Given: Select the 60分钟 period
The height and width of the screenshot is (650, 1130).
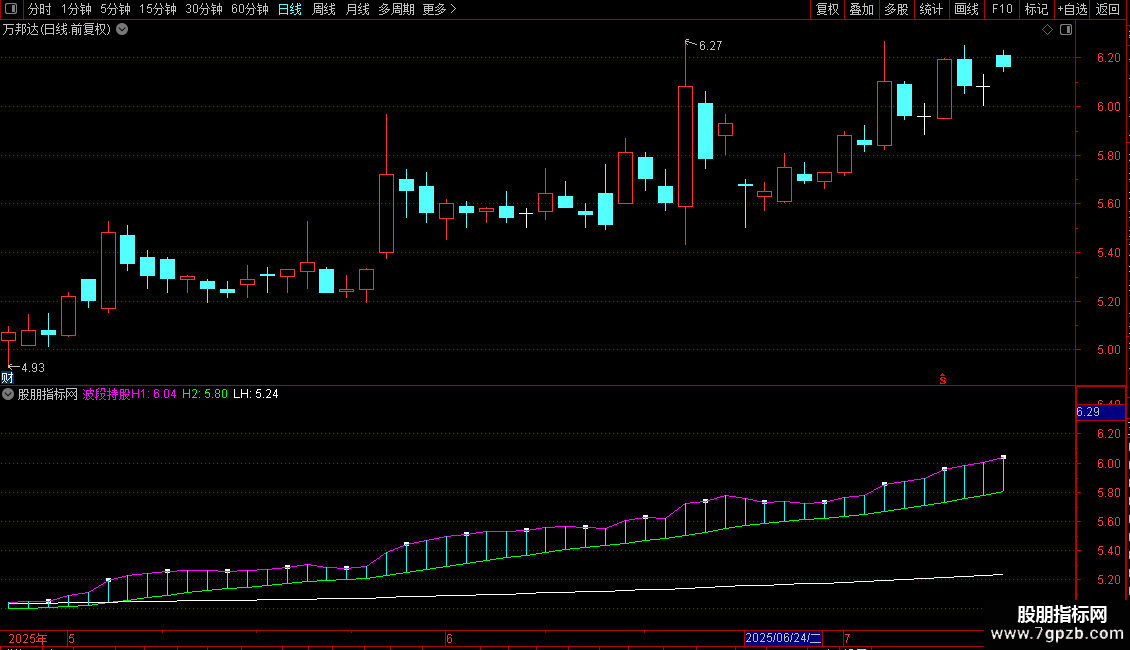Looking at the screenshot, I should [250, 9].
